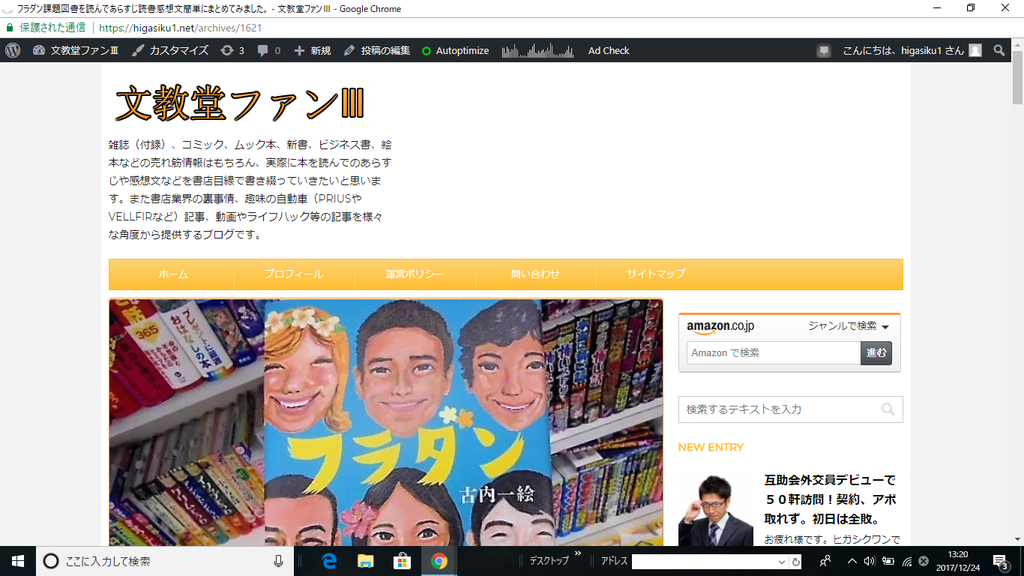Image resolution: width=1024 pixels, height=576 pixels.
Task: Click 新規 to add new content
Action: 312,50
